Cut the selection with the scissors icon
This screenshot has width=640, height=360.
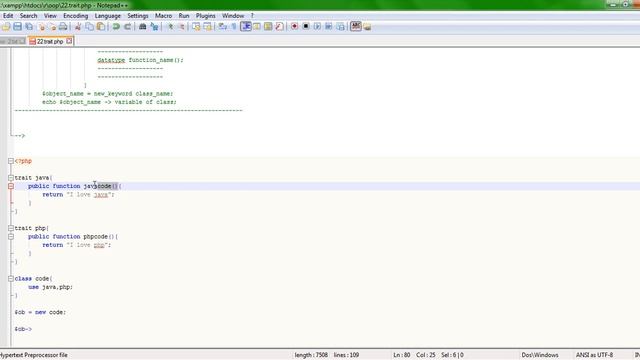tap(78, 27)
